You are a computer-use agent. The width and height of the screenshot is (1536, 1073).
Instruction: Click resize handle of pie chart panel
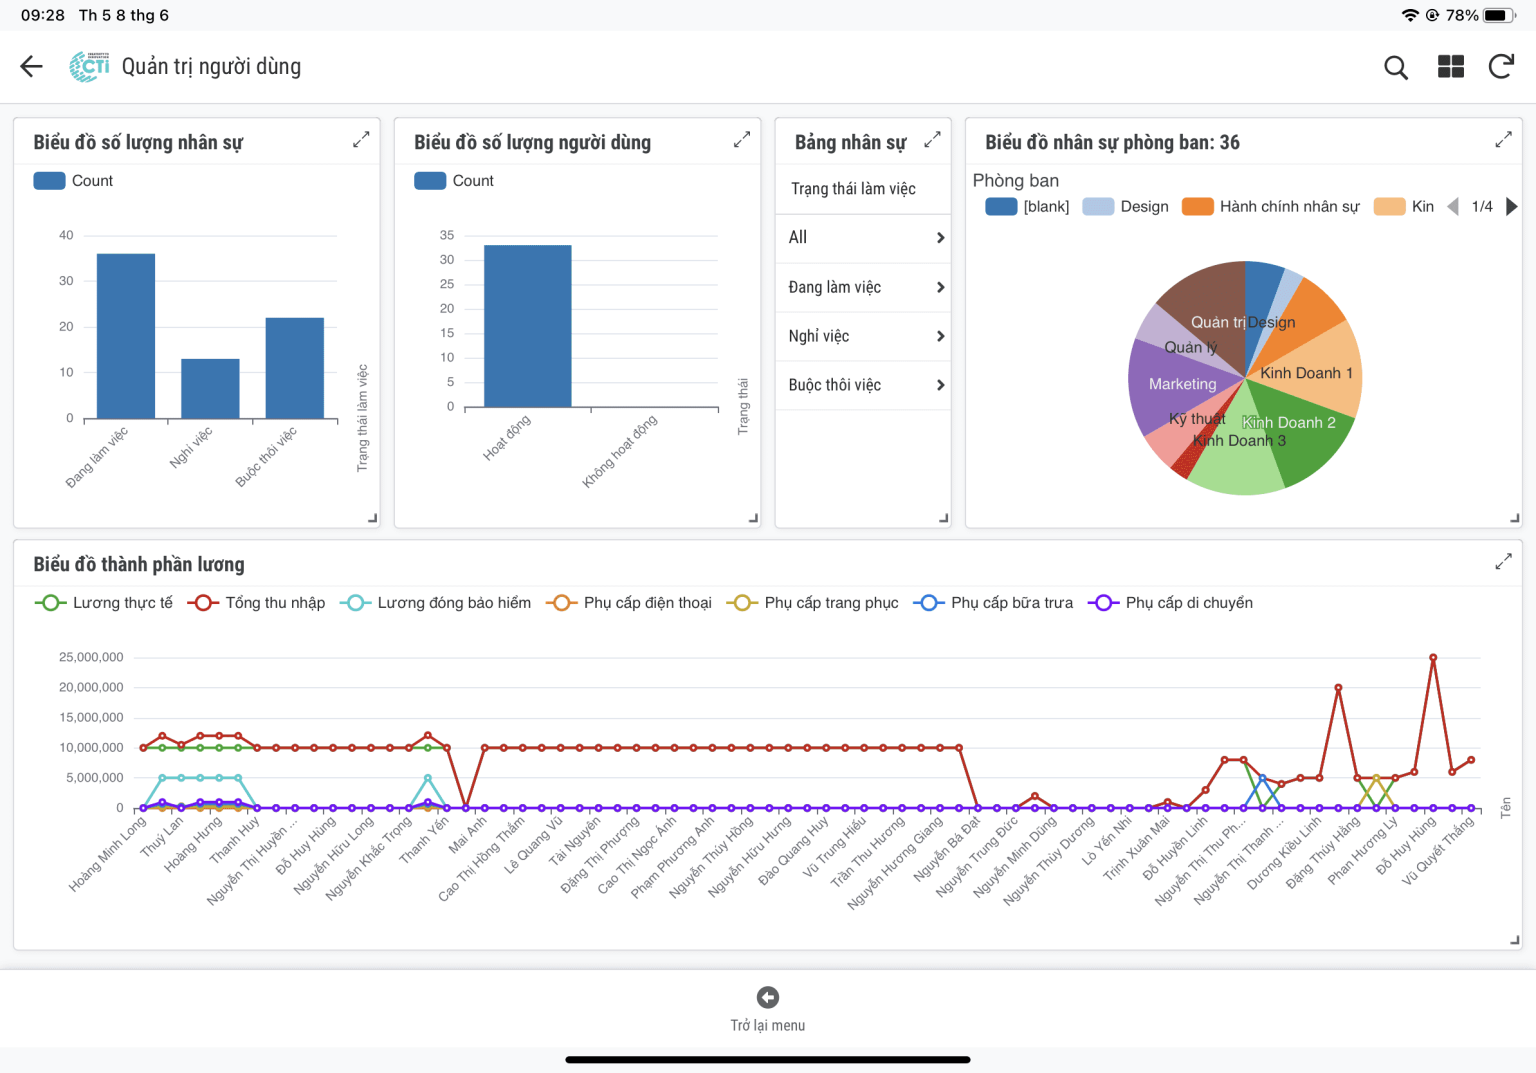click(x=1515, y=518)
